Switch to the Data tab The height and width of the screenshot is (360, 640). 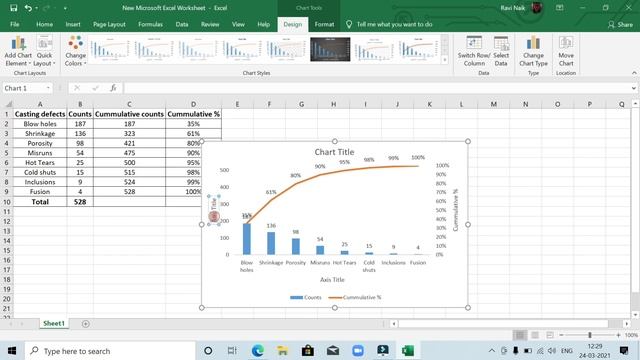coord(182,24)
